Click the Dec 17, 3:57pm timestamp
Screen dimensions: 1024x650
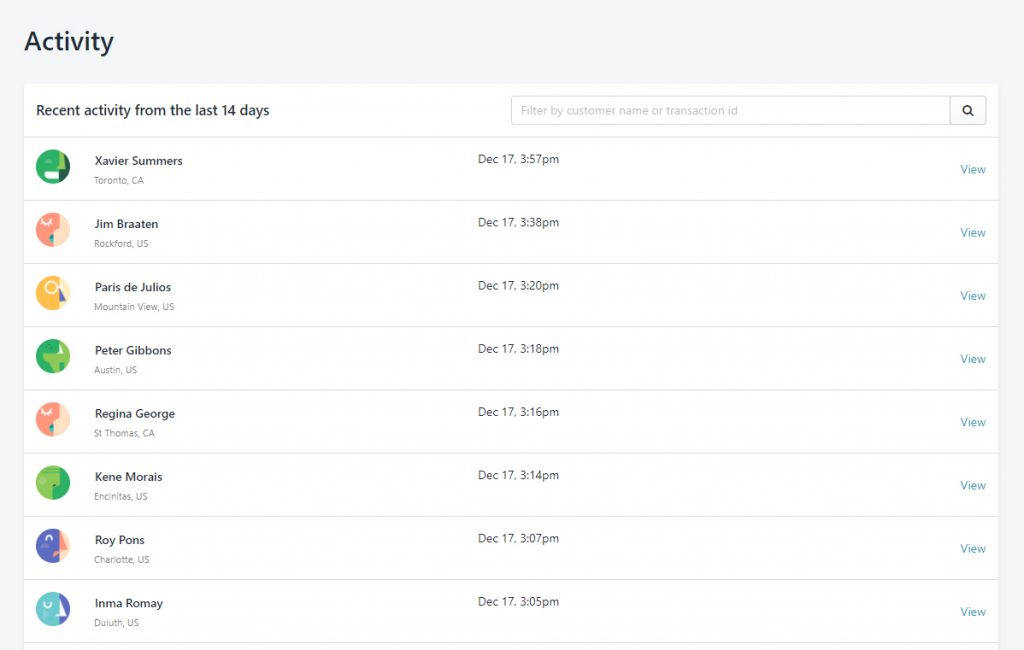pos(519,159)
